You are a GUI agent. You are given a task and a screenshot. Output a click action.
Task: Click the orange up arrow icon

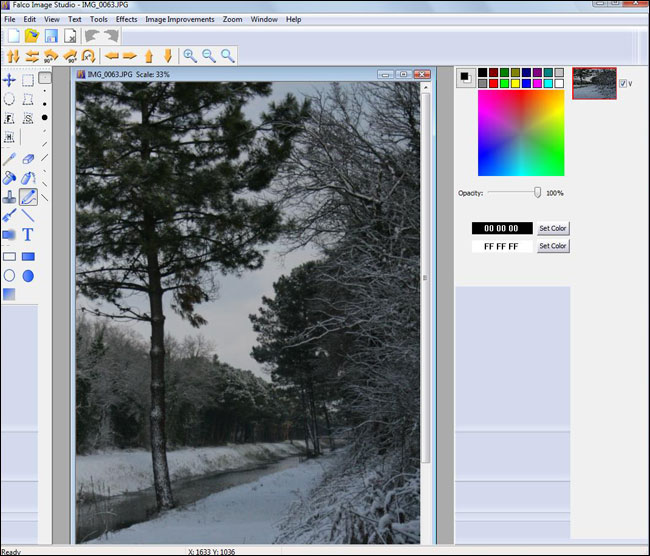(148, 56)
